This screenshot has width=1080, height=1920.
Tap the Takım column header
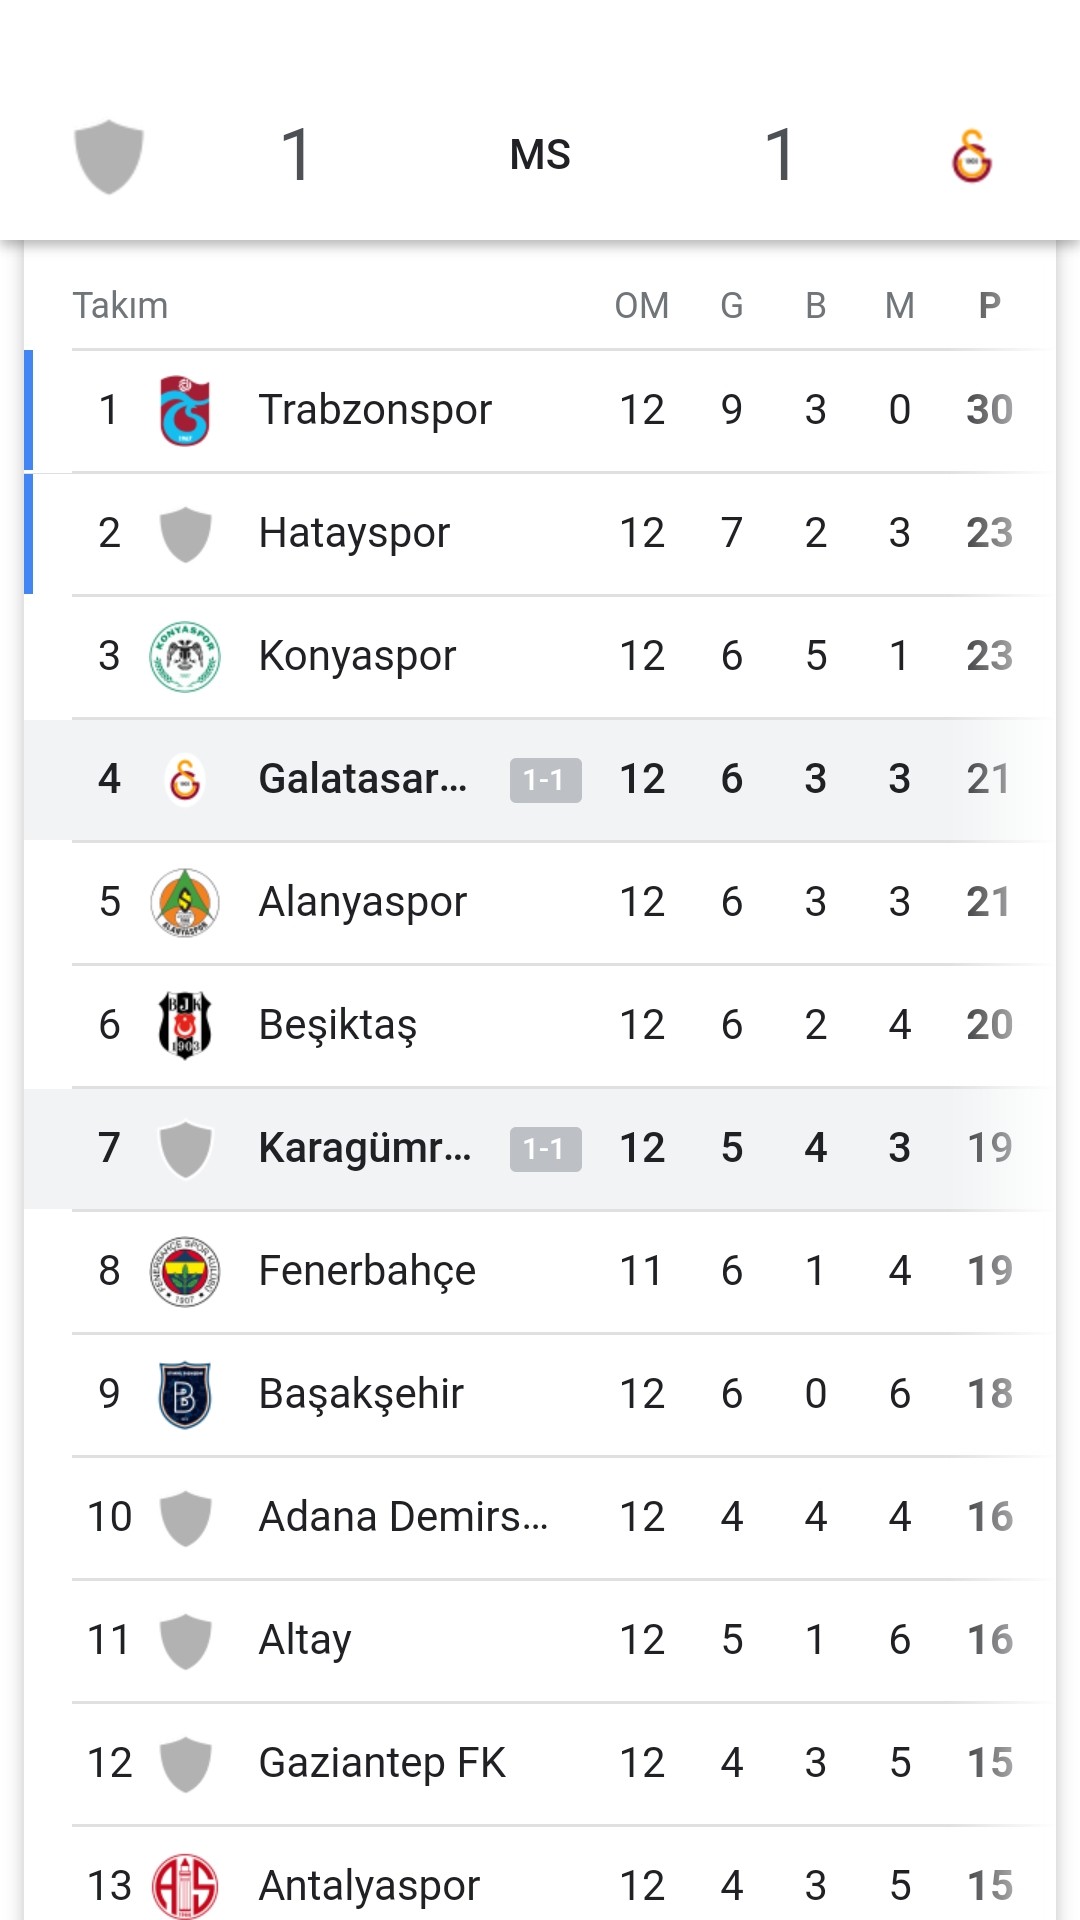point(120,305)
